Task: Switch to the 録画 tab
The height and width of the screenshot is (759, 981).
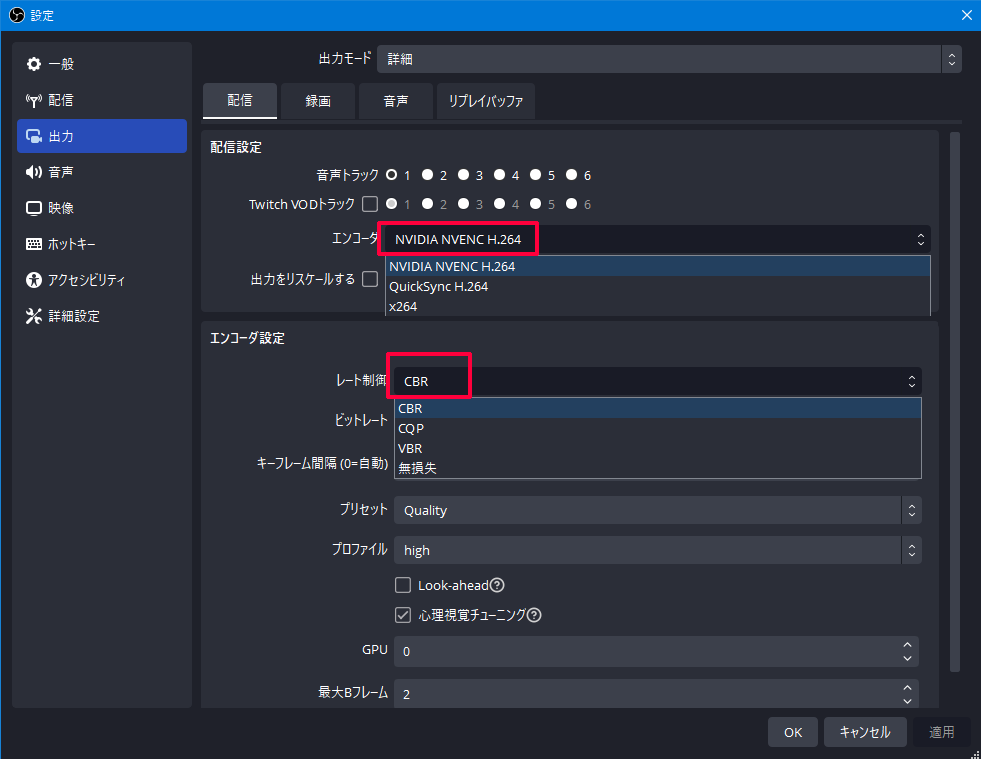Action: click(317, 100)
